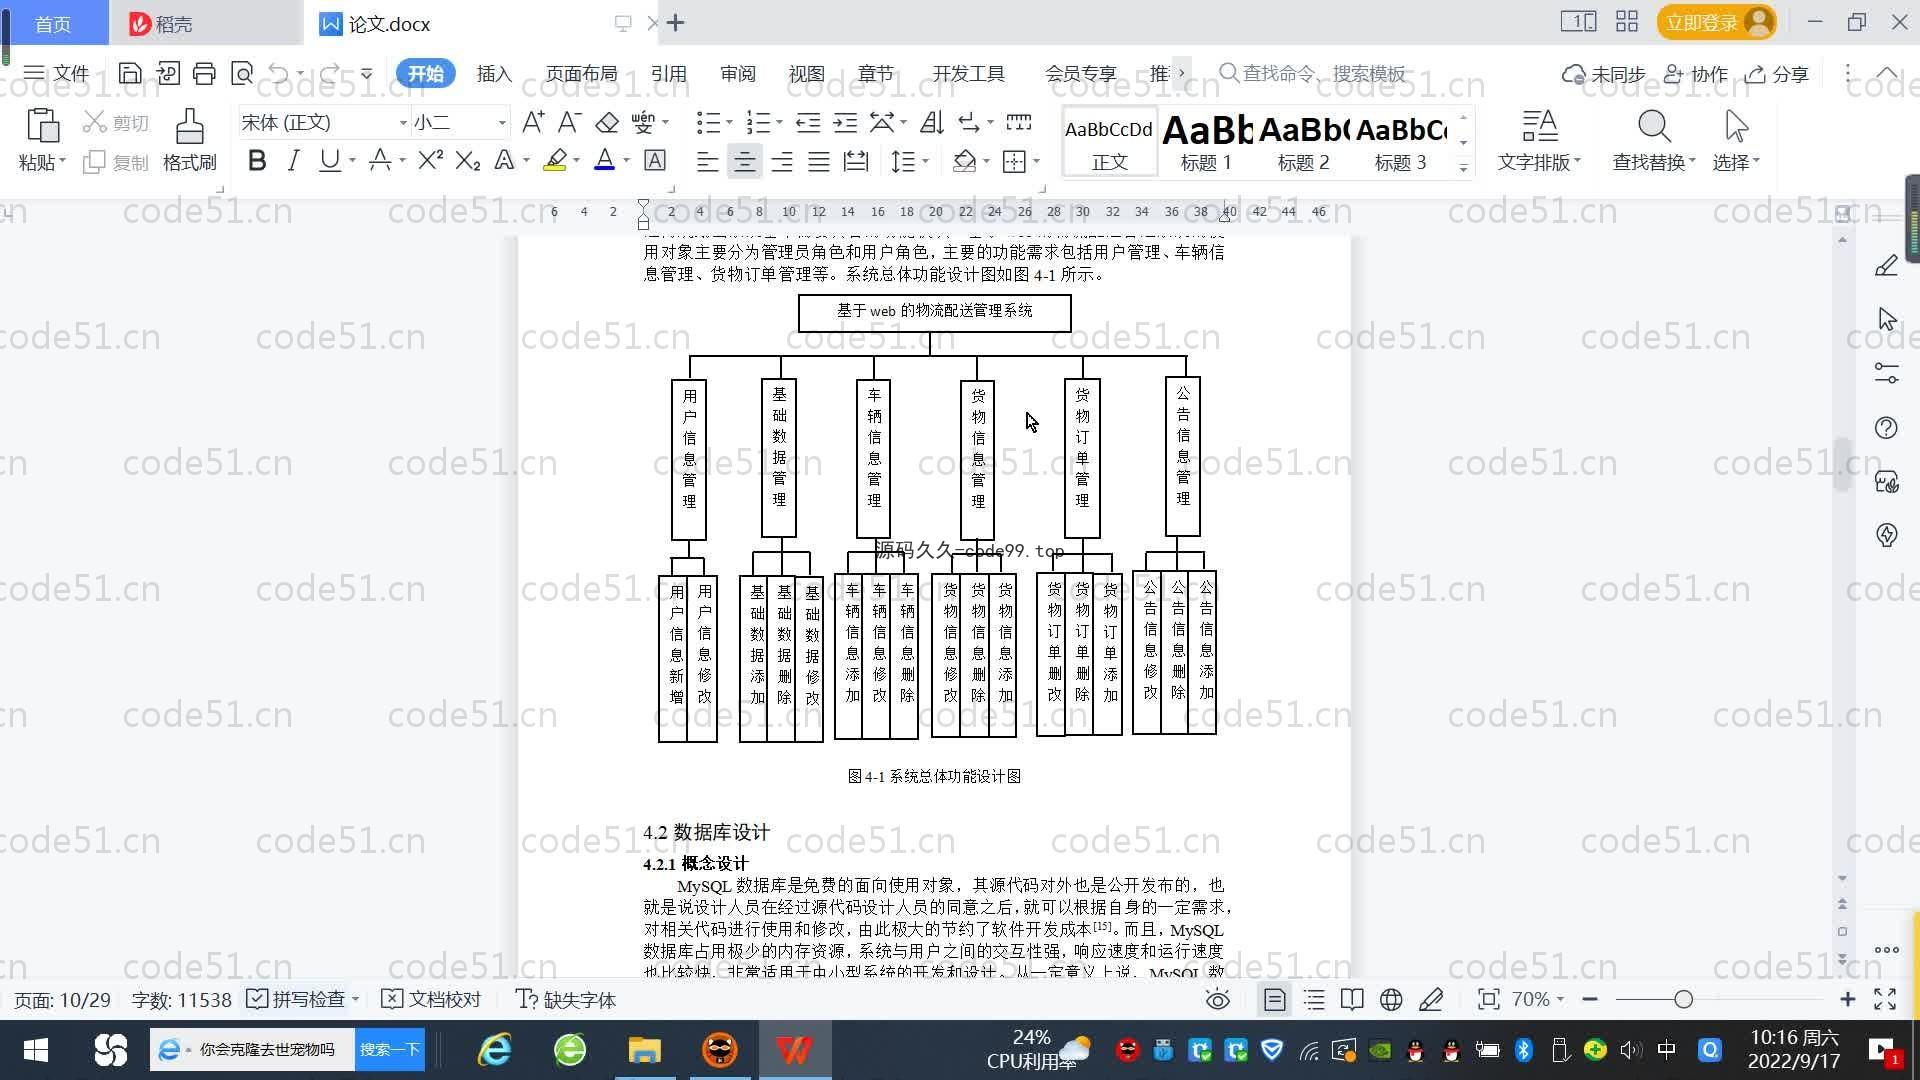
Task: Expand the line spacing dropdown
Action: click(926, 161)
